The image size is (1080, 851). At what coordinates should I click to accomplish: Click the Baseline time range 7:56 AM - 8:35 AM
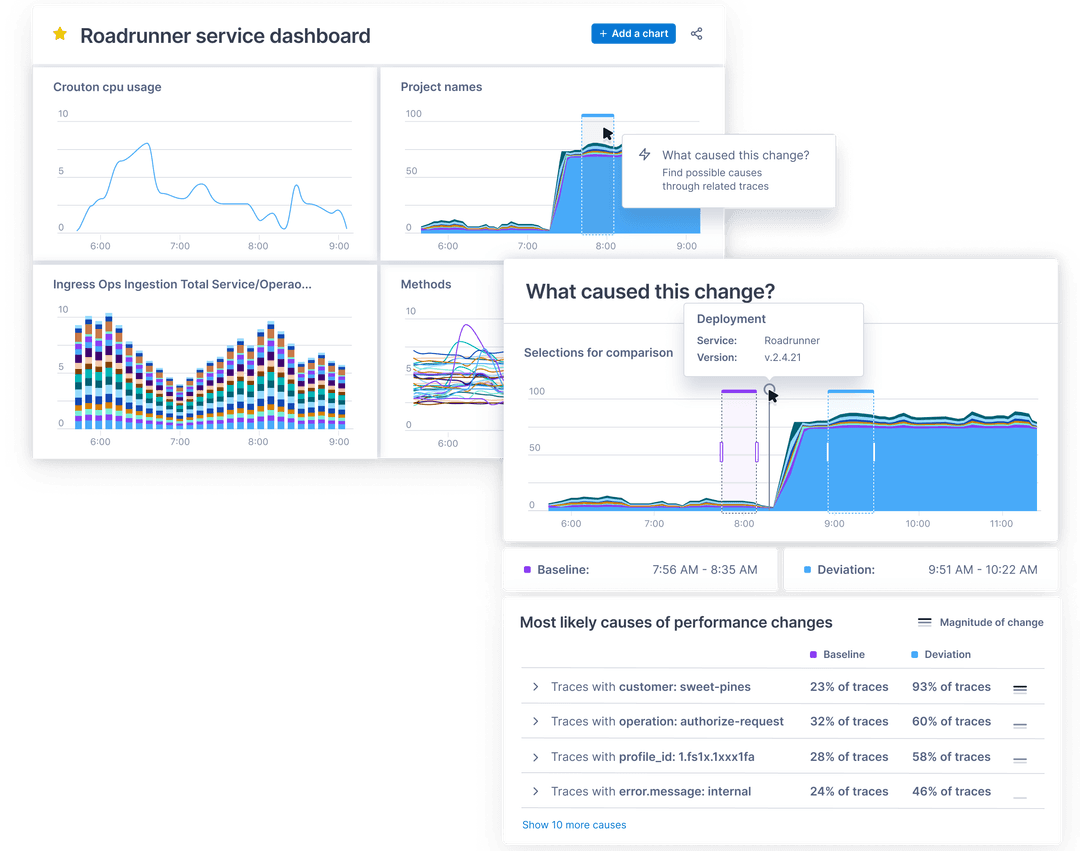point(705,569)
